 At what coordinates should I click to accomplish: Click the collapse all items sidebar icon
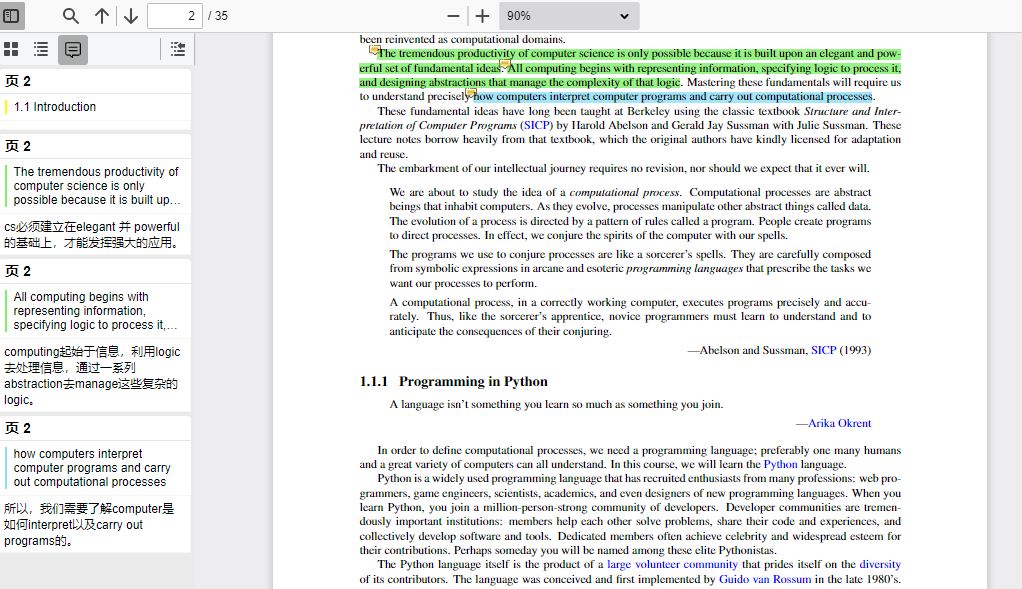(x=177, y=49)
